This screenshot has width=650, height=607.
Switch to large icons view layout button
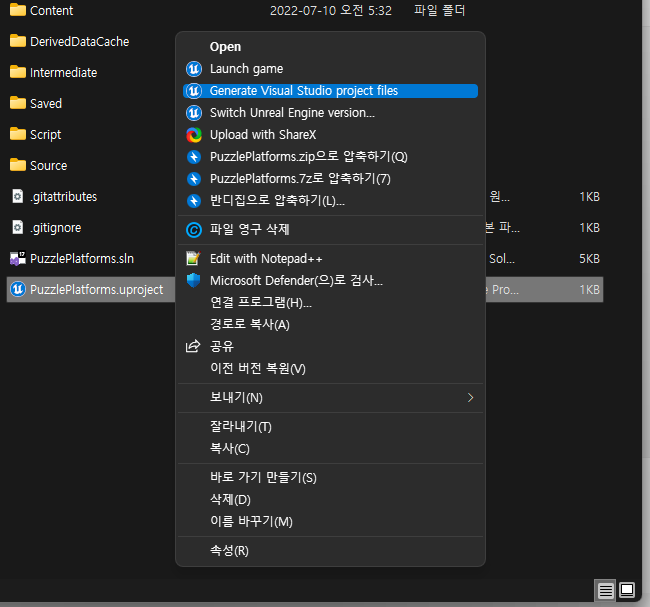pyautogui.click(x=627, y=590)
